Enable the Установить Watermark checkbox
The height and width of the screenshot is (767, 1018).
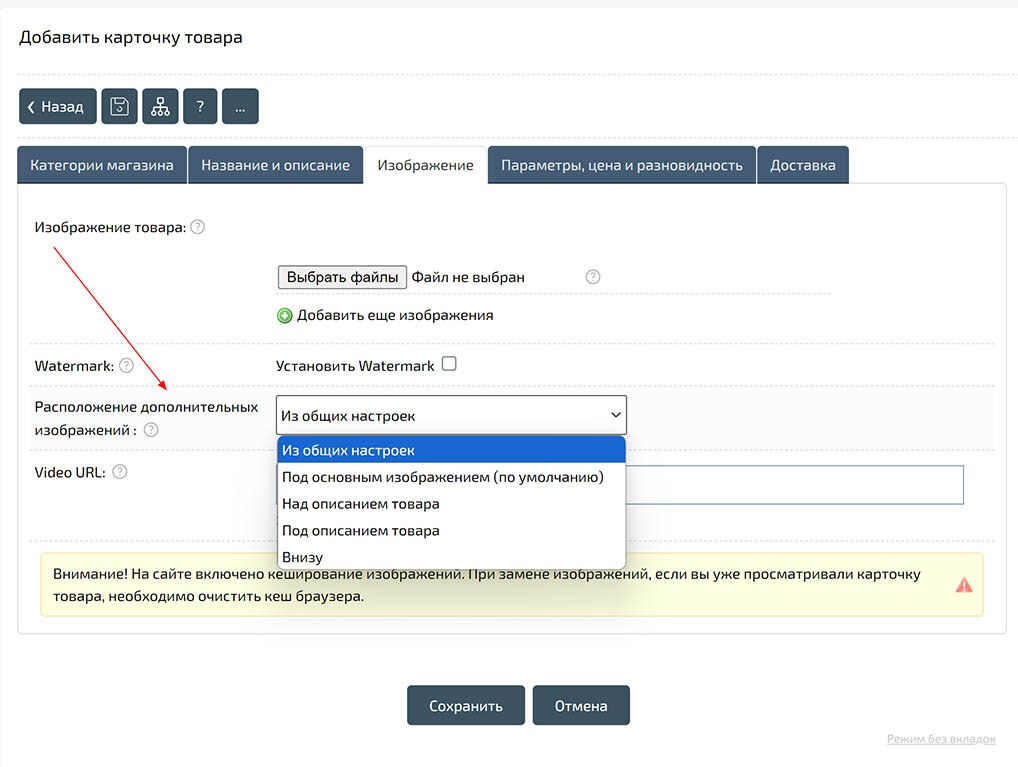click(x=449, y=364)
